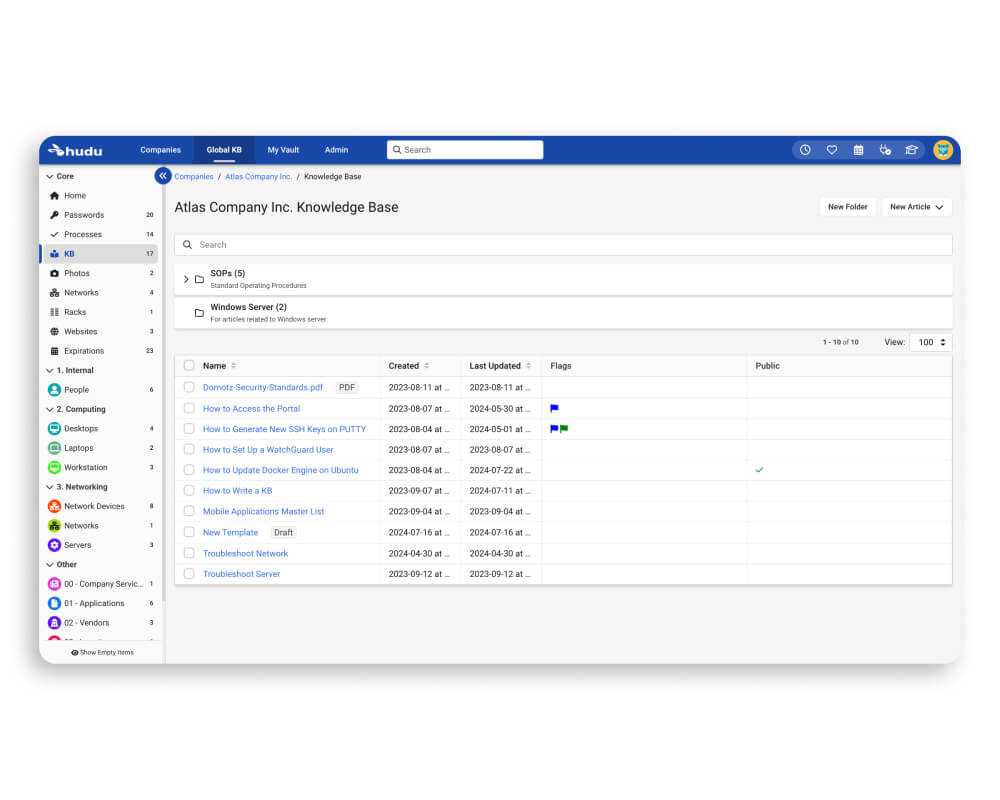1000x800 pixels.
Task: Show empty items in sidebar
Action: pos(102,653)
